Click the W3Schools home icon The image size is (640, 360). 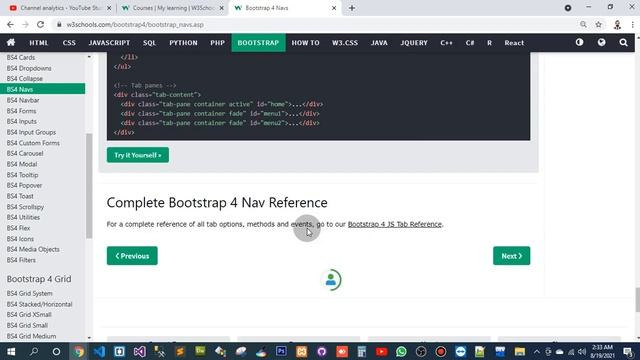(11, 42)
